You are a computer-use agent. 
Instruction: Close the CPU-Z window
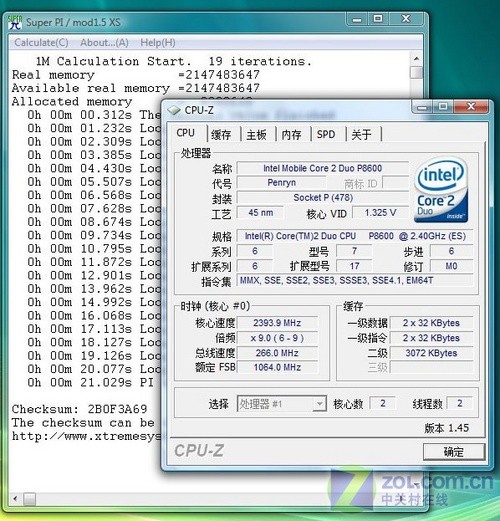(x=471, y=107)
